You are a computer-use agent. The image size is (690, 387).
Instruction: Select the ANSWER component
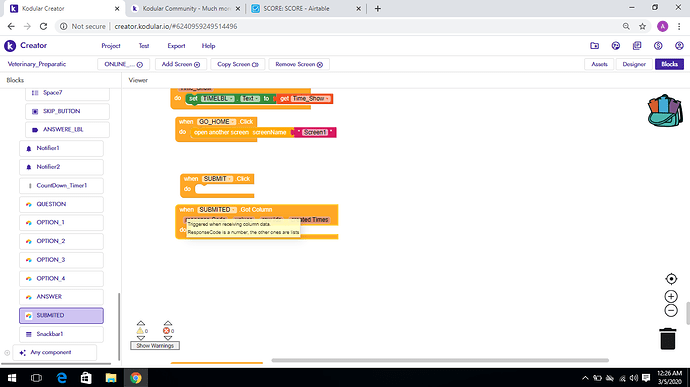61,297
